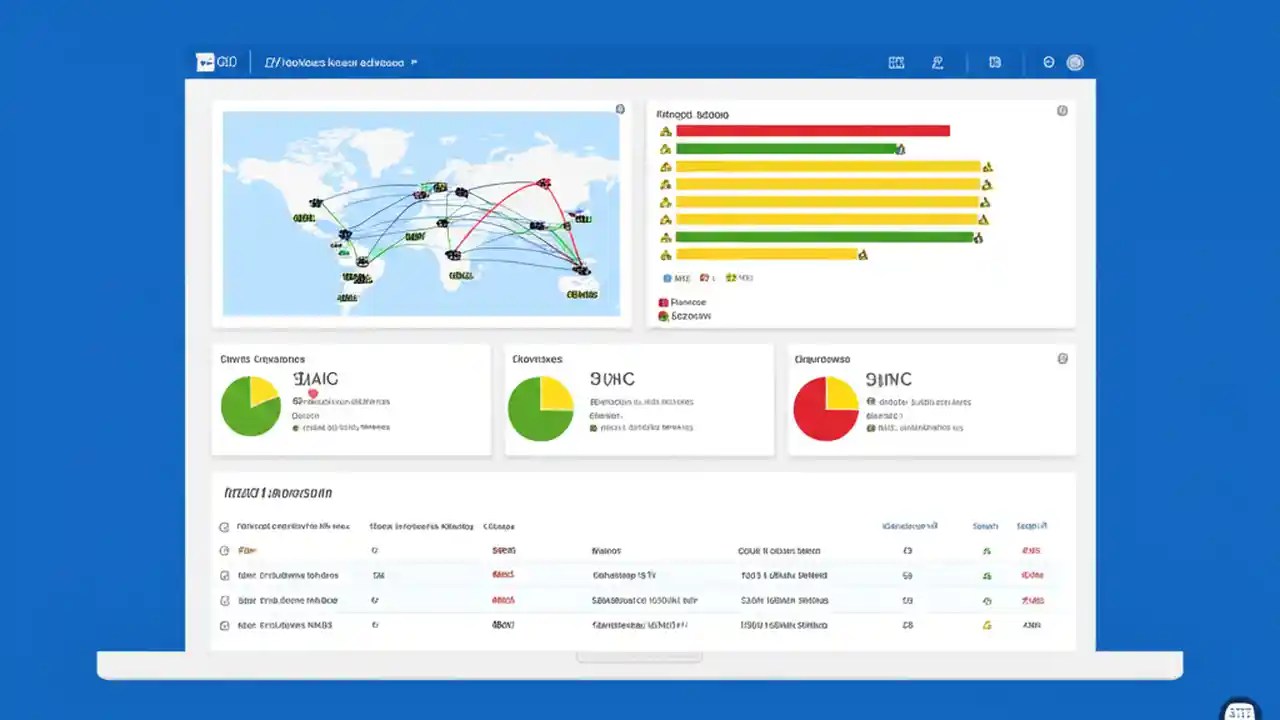
Task: Click the info icon on the bar chart panel
Action: coord(1061,110)
